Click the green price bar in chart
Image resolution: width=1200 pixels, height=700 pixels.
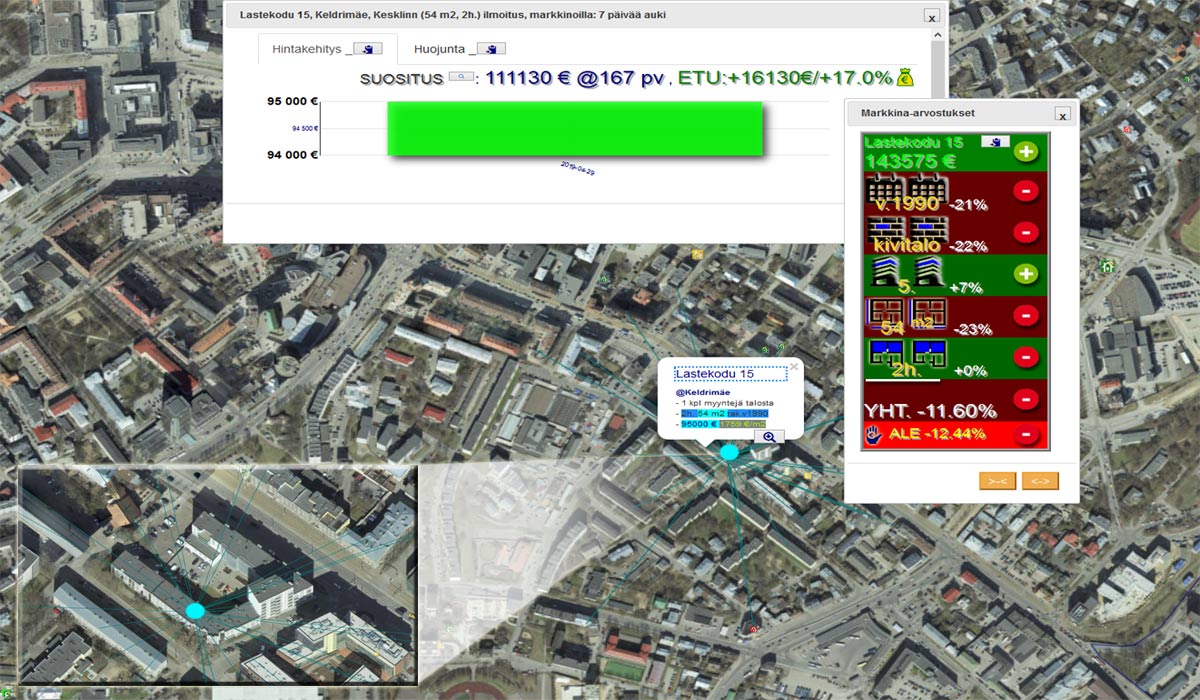575,128
